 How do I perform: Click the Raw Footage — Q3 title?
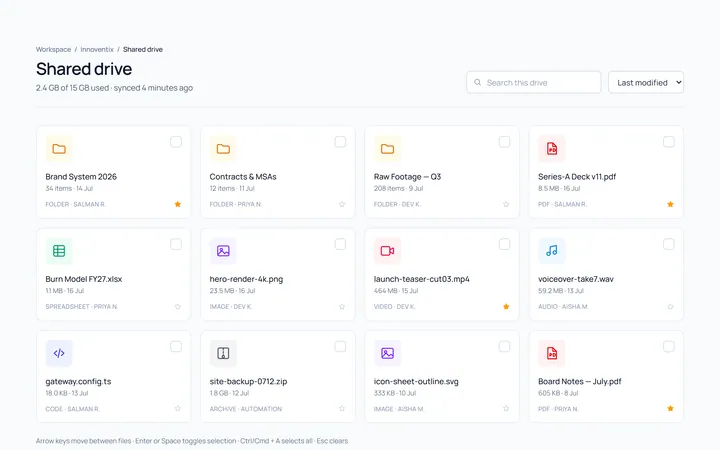tap(407, 176)
